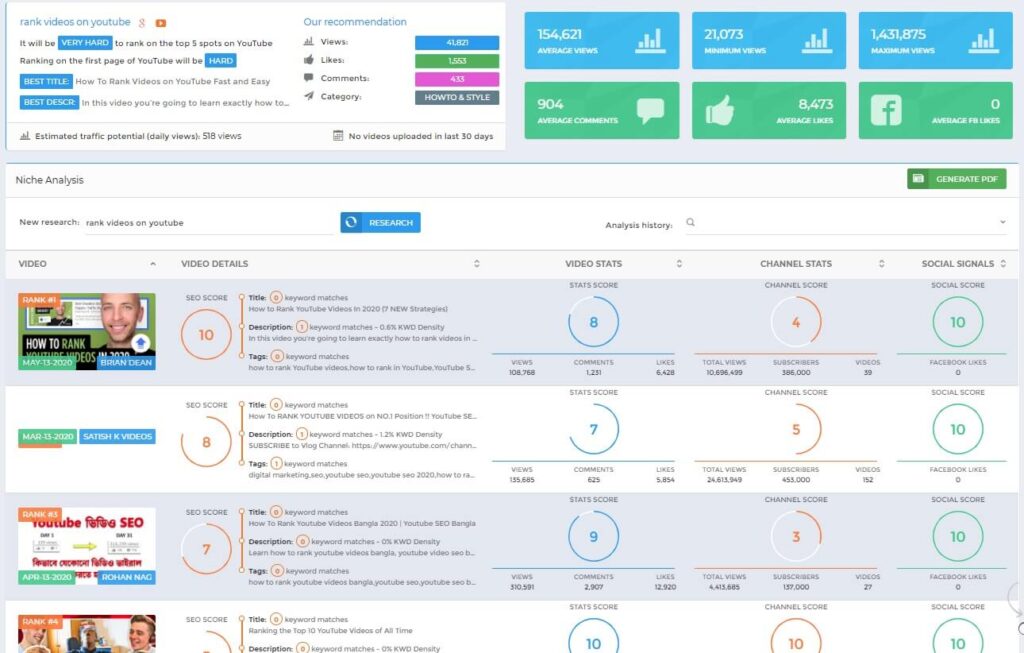Click the SEO score 10 circle for Rank #1
The image size is (1024, 653).
(x=206, y=335)
